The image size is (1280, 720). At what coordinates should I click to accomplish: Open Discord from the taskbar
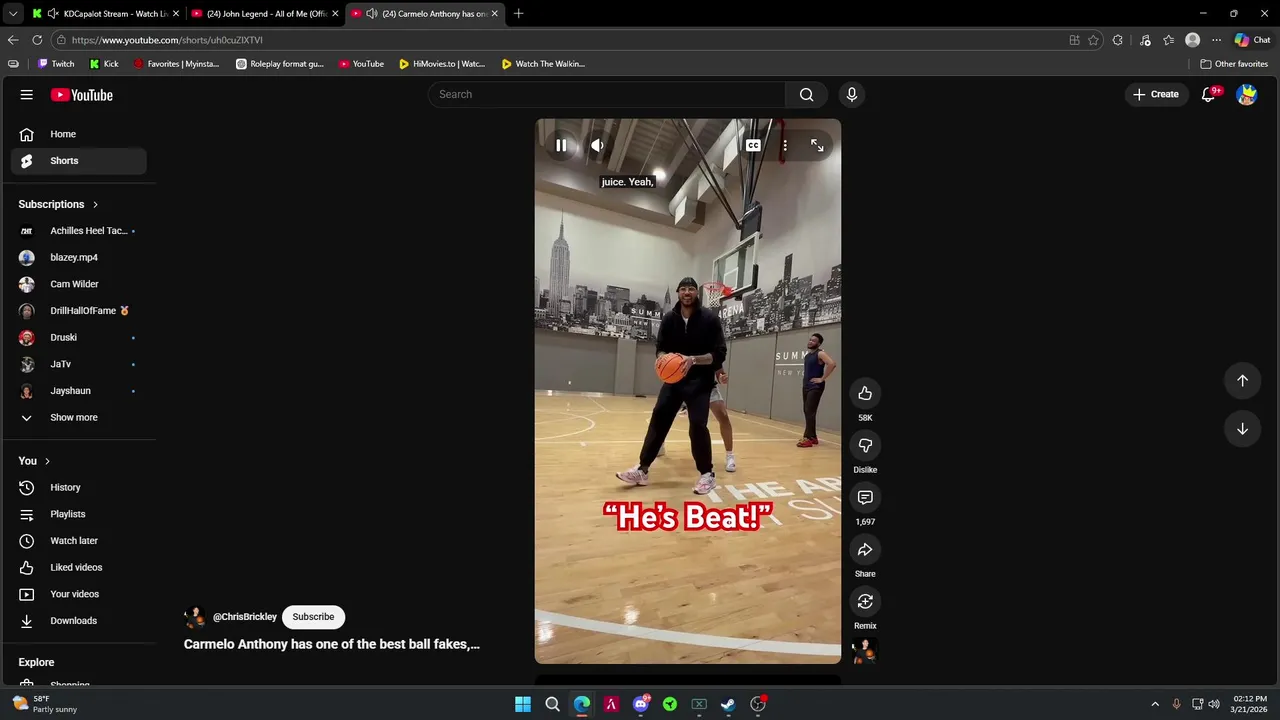641,704
